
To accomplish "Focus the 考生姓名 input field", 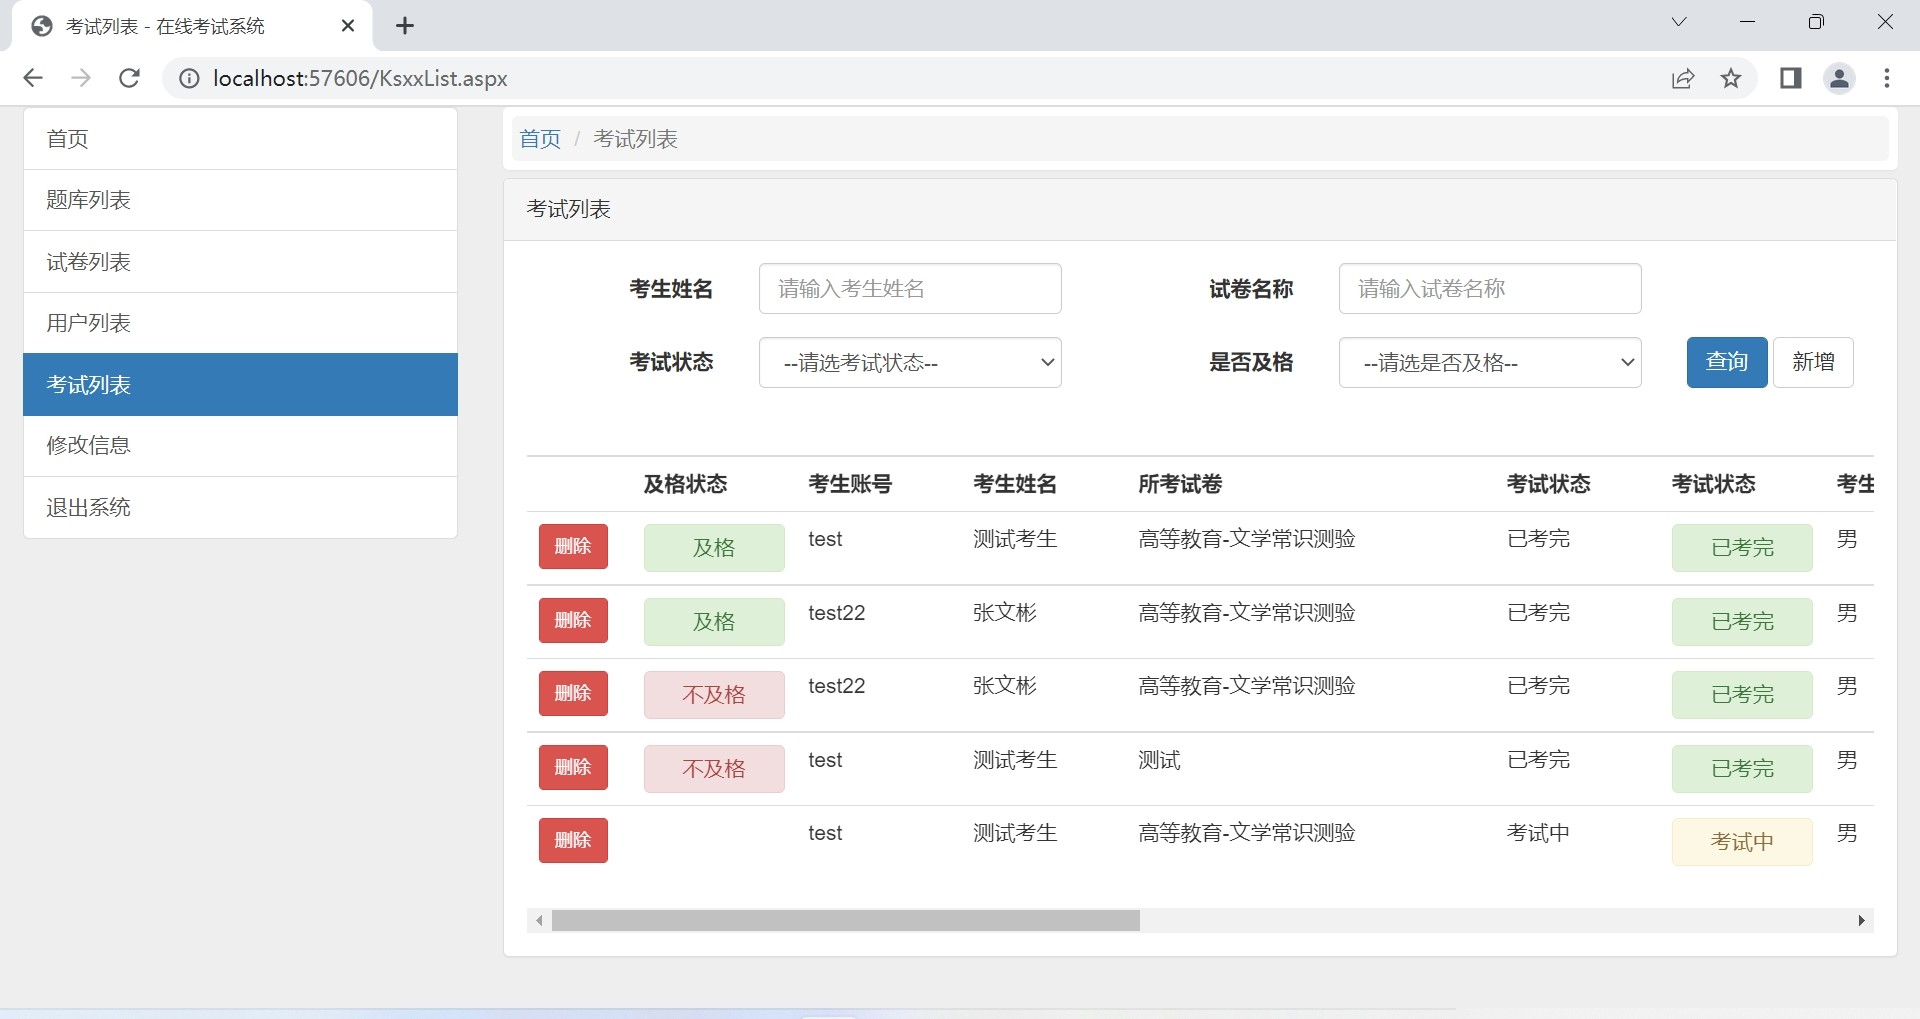I will (x=909, y=289).
